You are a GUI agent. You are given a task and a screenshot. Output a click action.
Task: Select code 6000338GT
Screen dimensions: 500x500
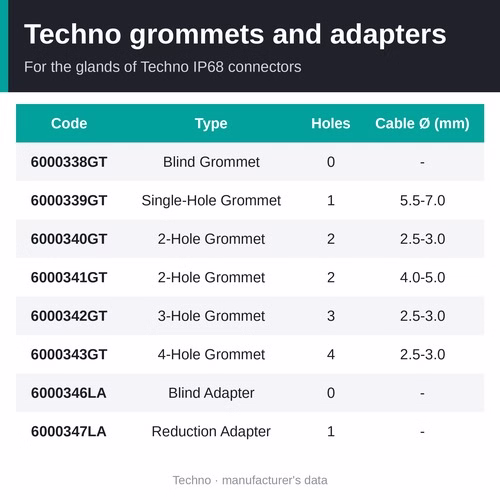(x=69, y=162)
